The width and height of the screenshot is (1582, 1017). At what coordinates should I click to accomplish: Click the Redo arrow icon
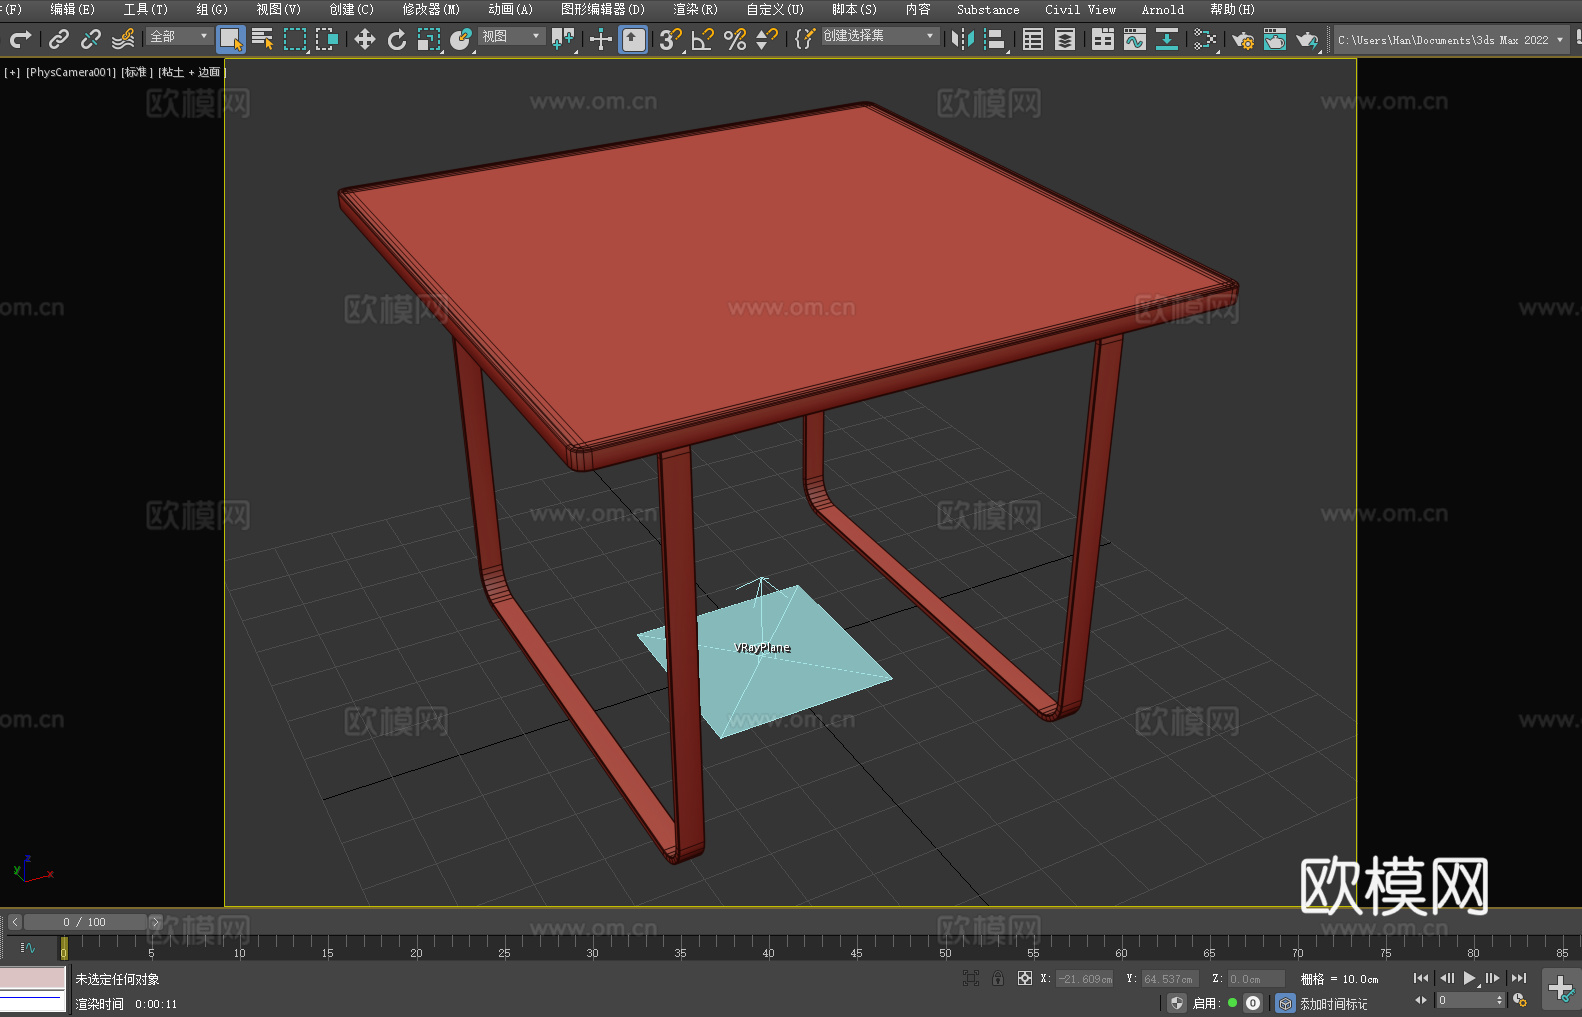[x=20, y=39]
